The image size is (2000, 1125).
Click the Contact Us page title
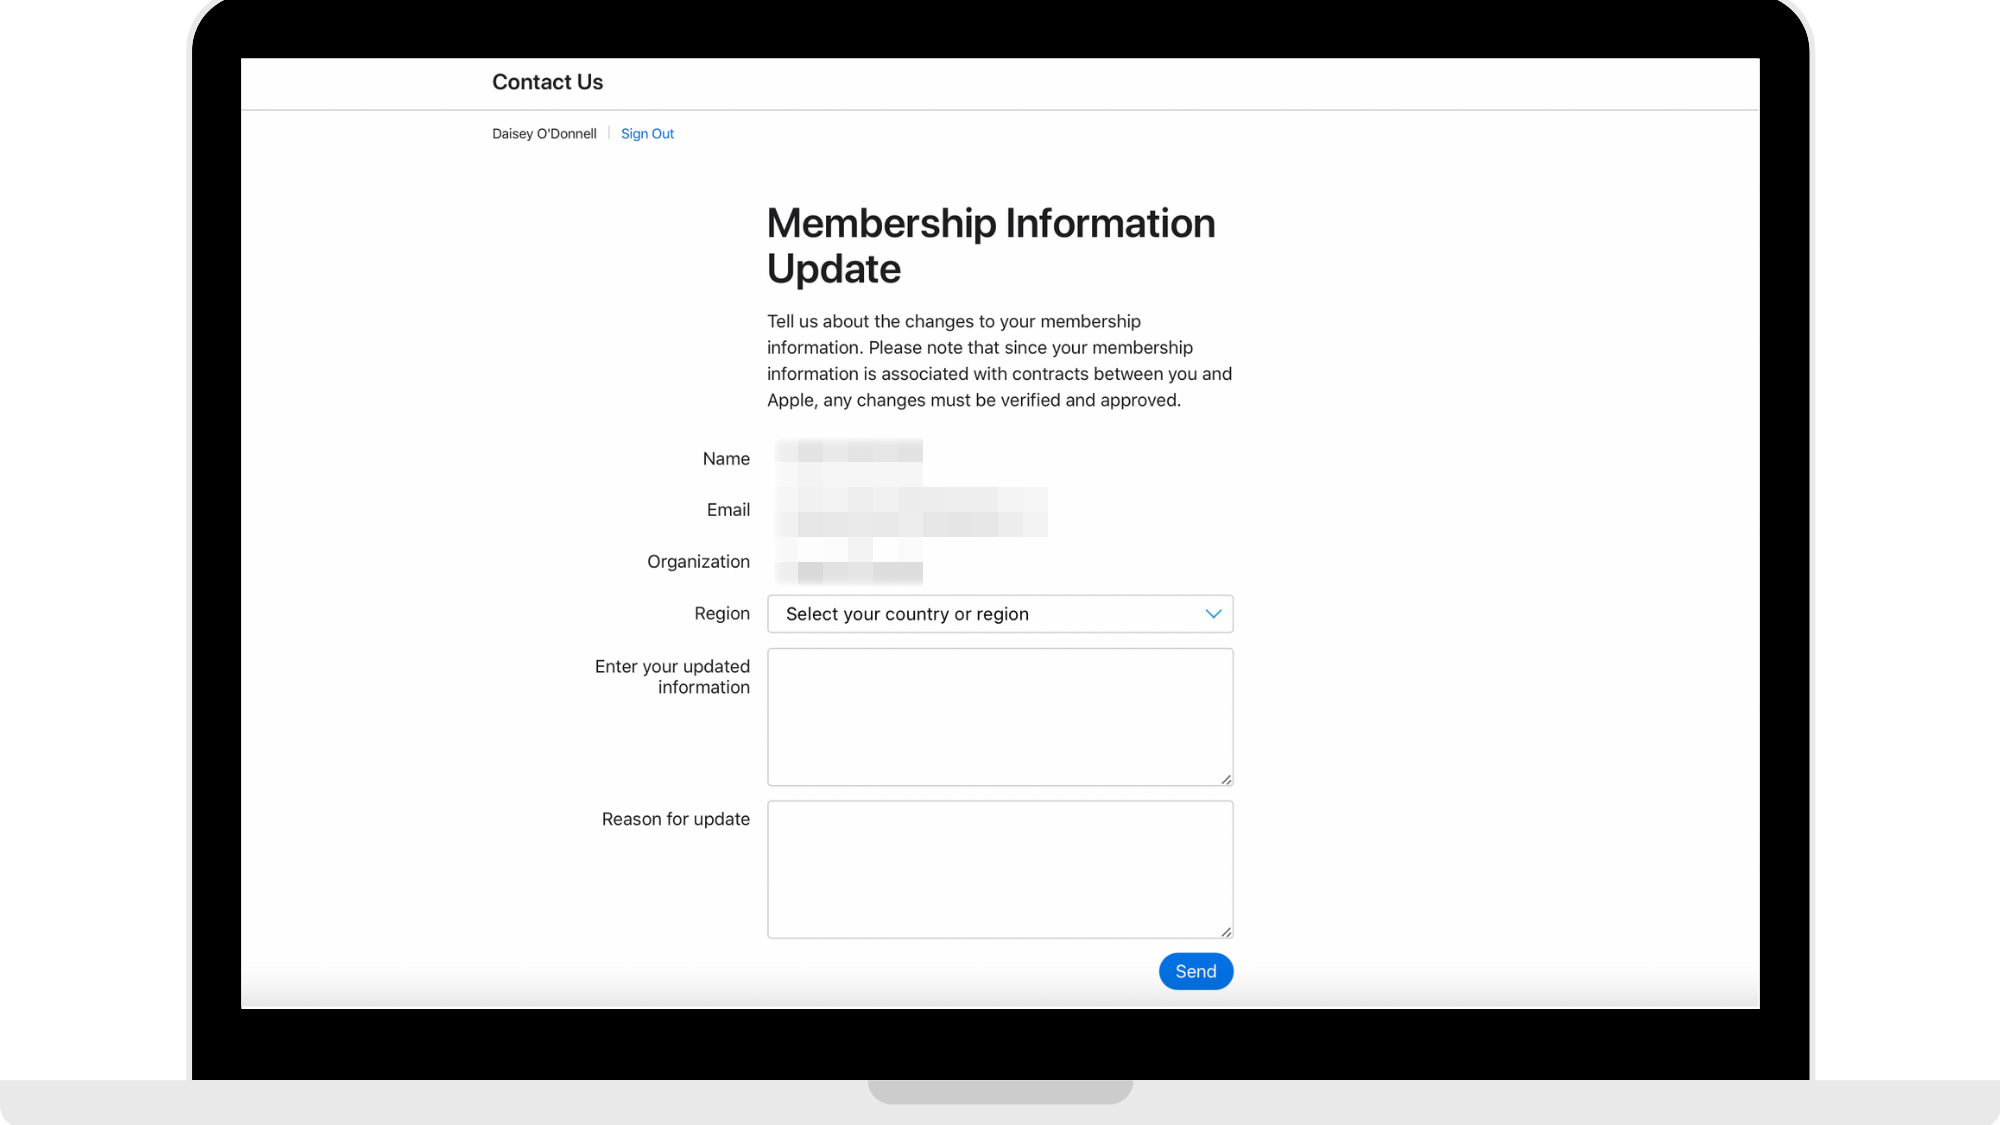547,82
